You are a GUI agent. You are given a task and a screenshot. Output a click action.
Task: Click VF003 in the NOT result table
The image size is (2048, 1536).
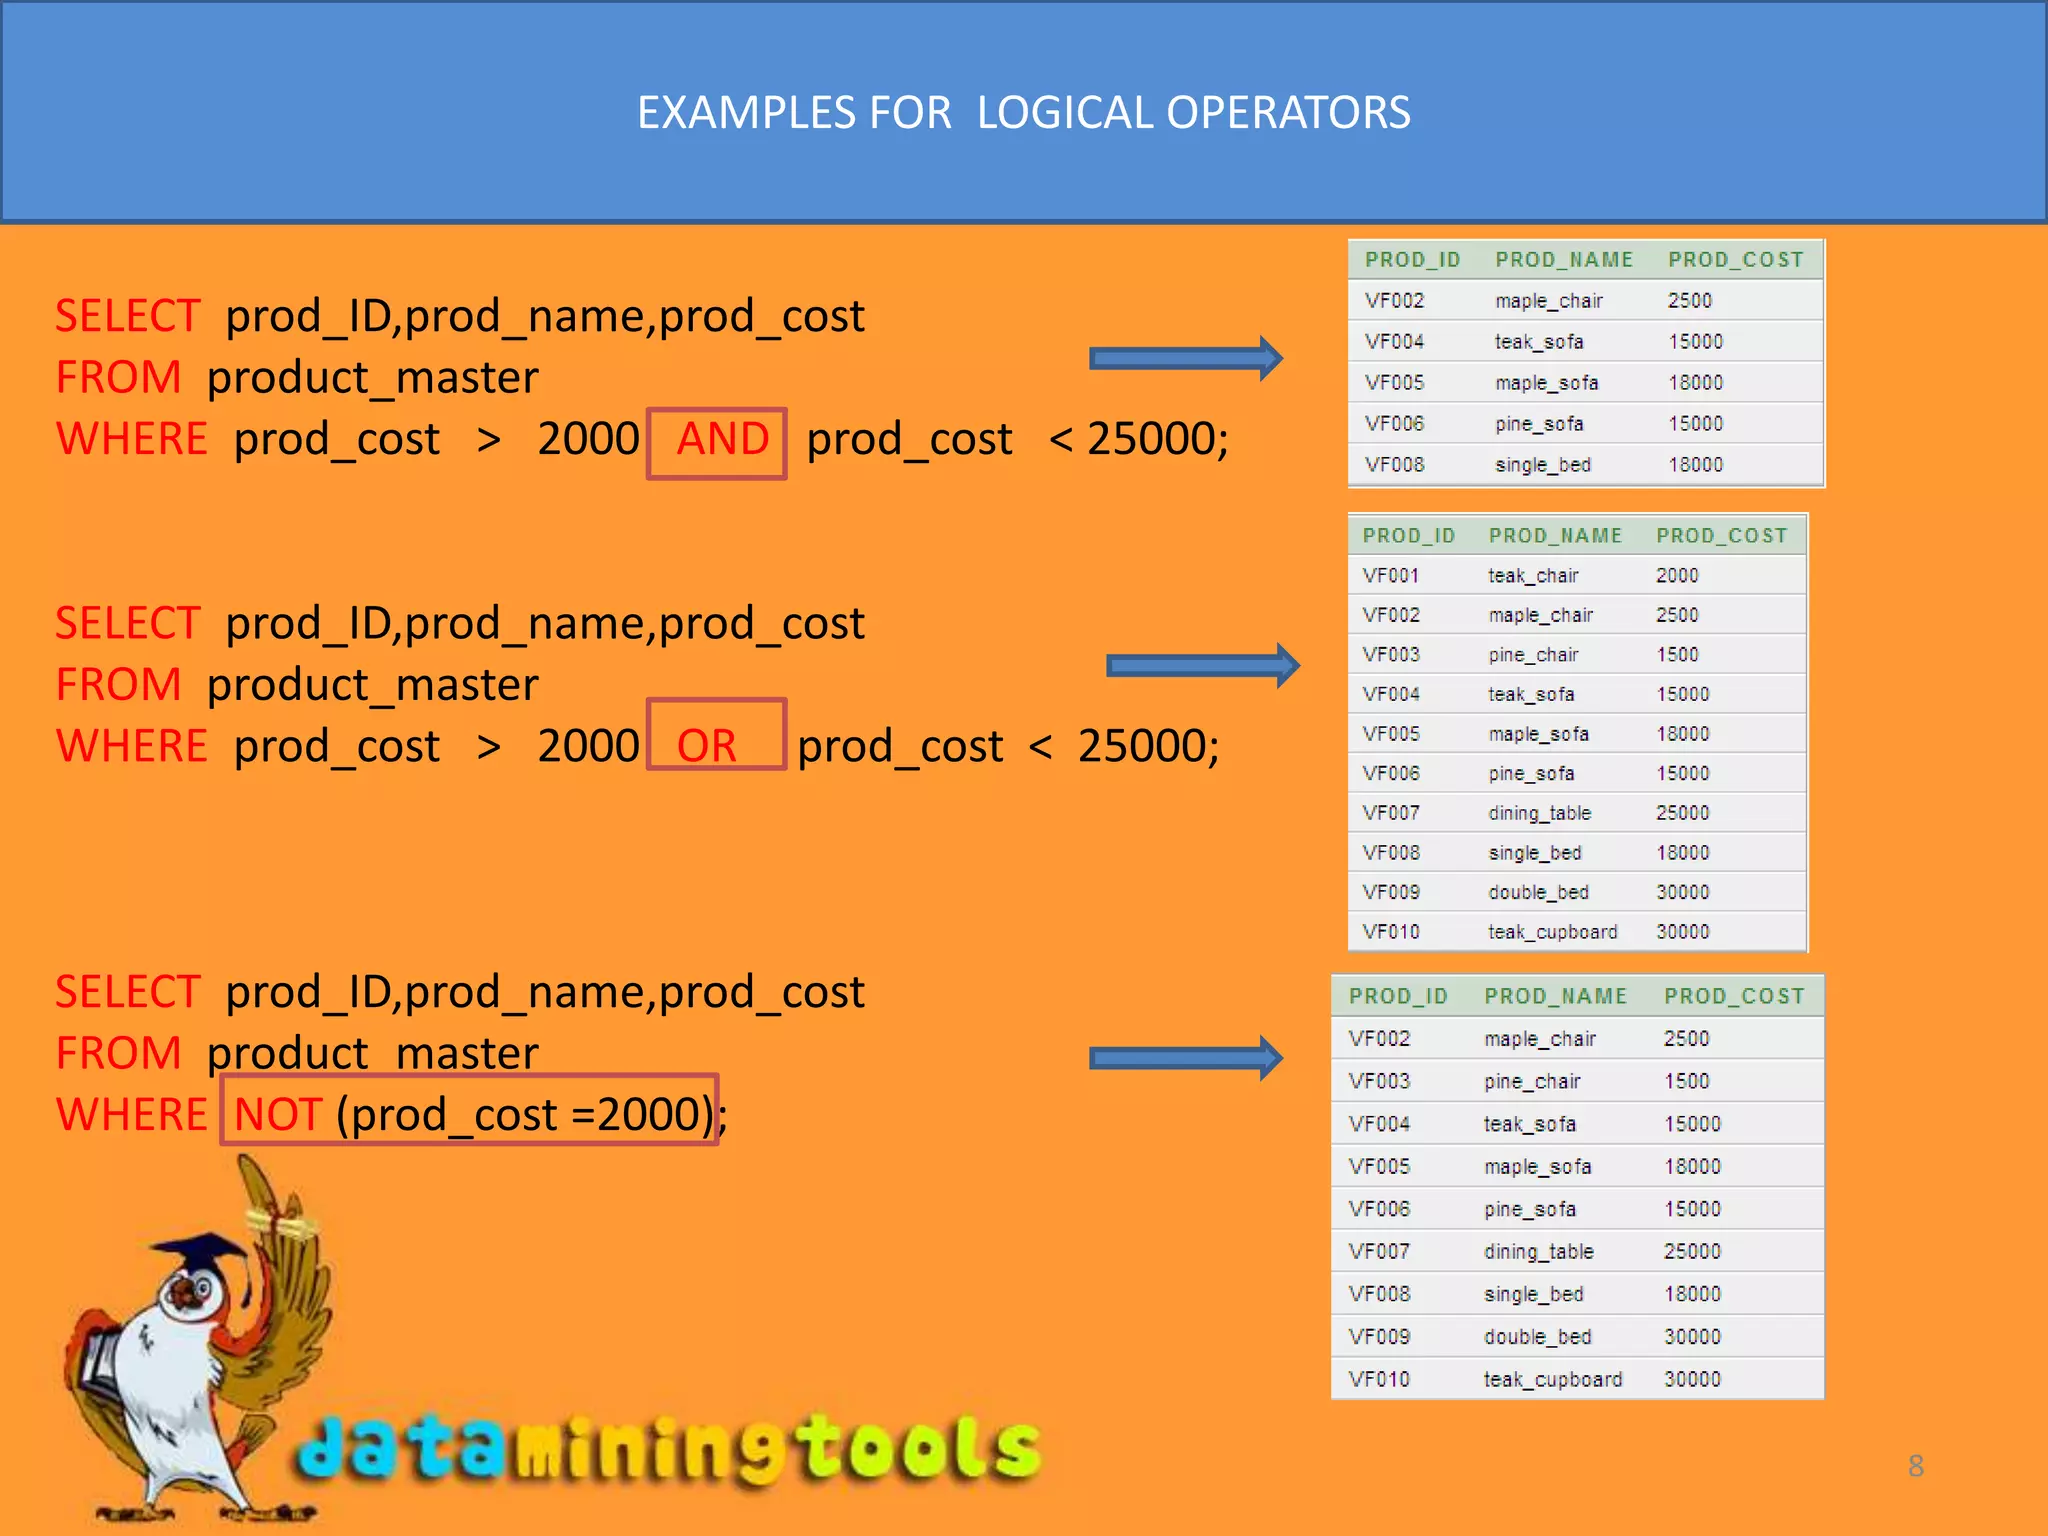point(1378,1081)
